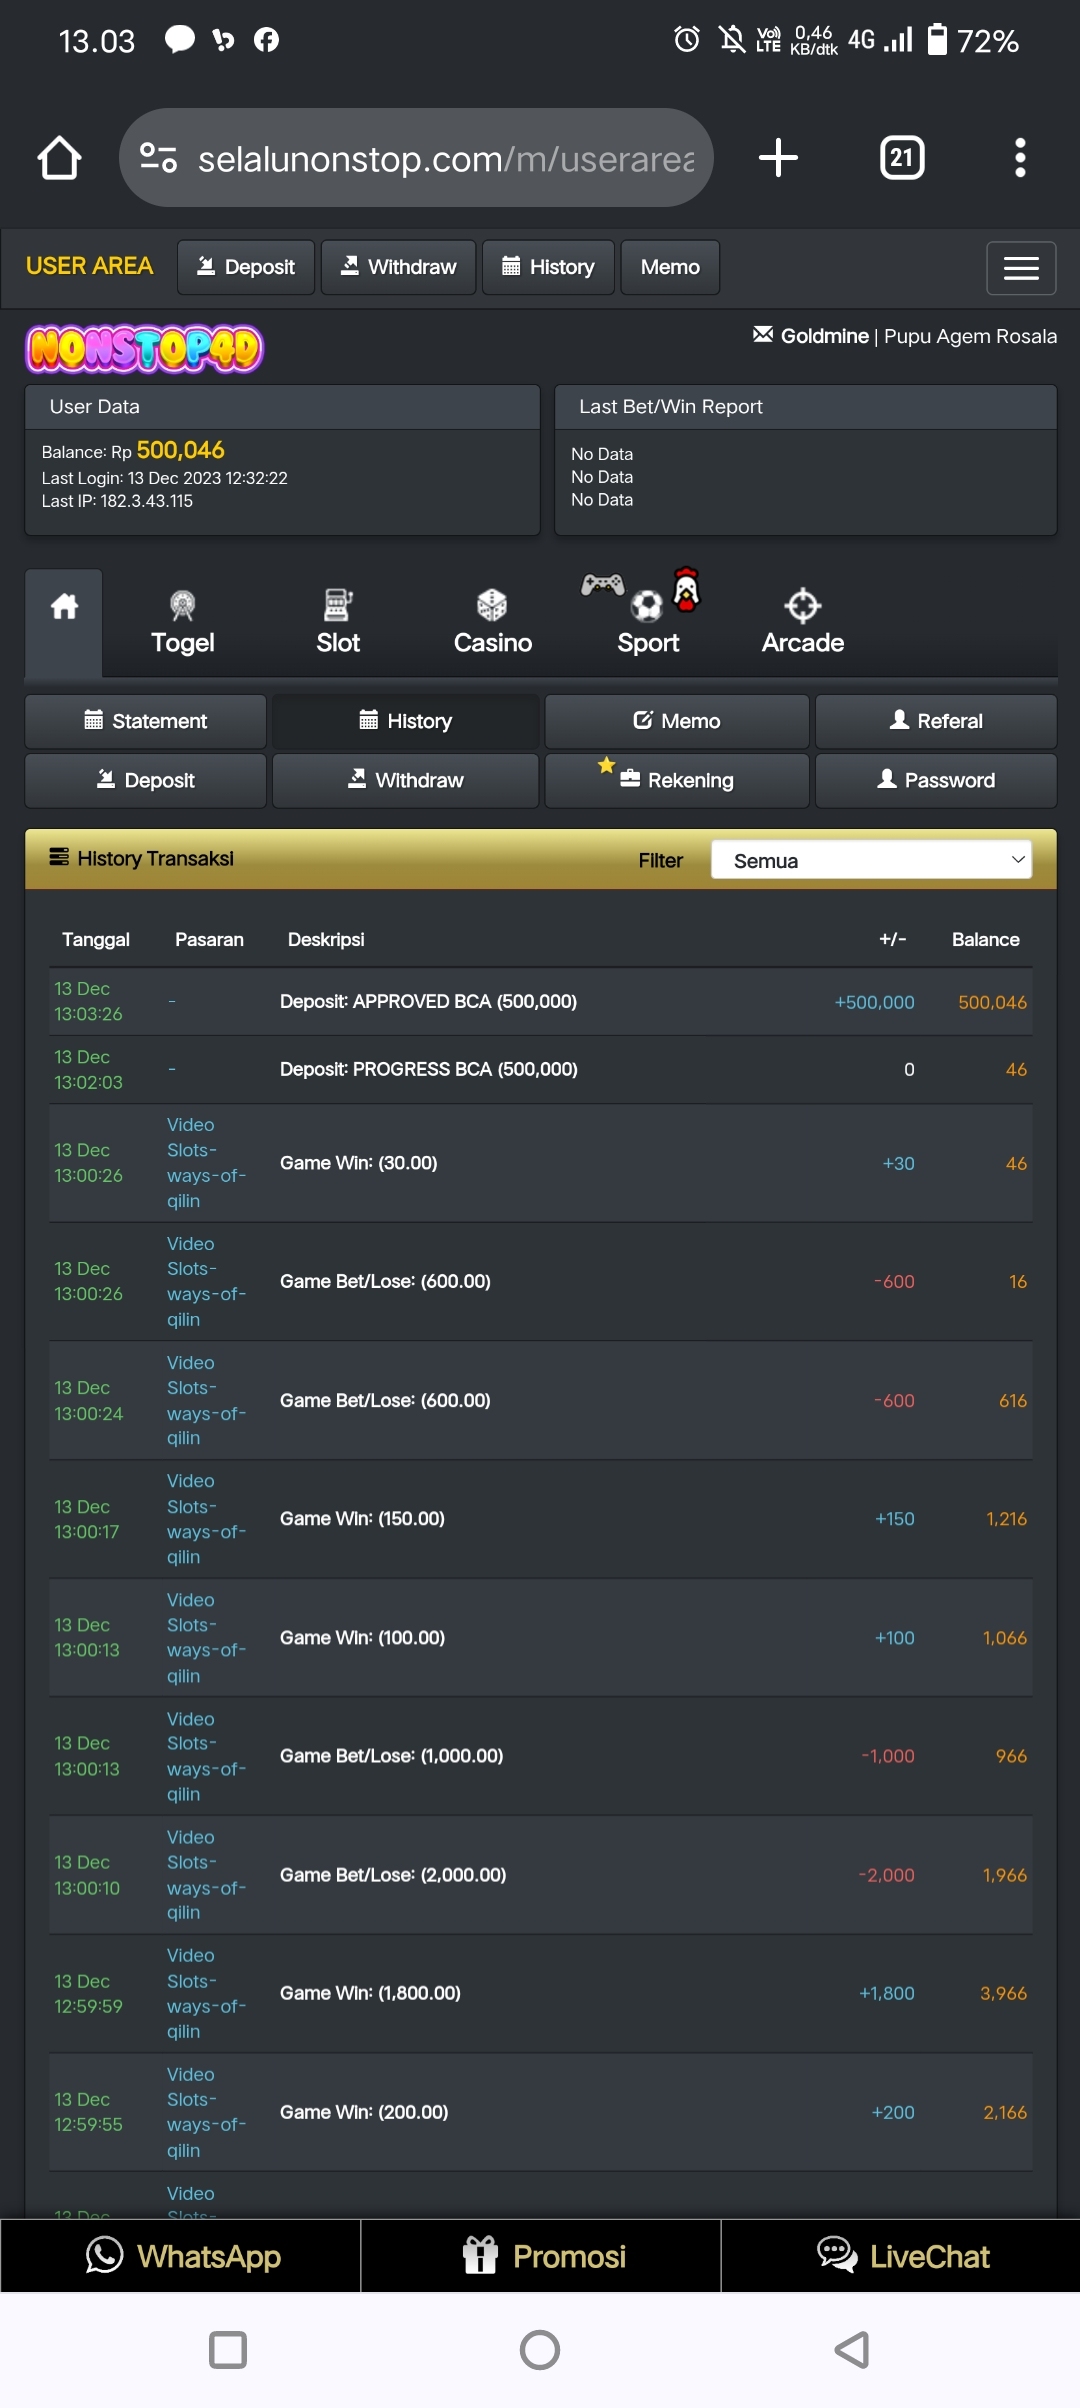
Task: Open the browser three-dot overflow menu
Action: coord(1020,158)
